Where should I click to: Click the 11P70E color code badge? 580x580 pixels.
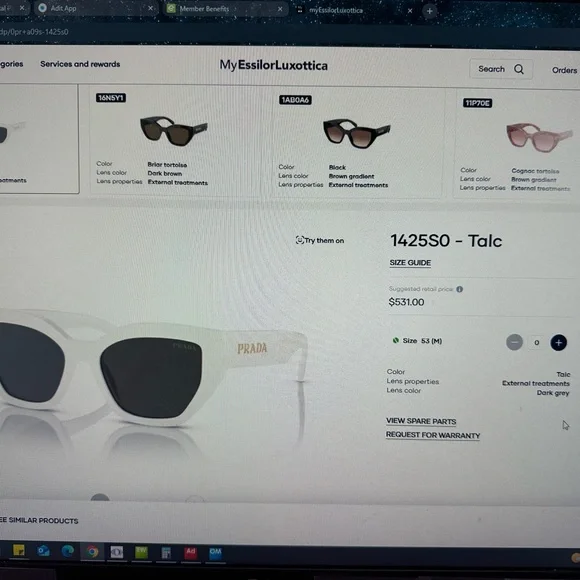(x=478, y=103)
